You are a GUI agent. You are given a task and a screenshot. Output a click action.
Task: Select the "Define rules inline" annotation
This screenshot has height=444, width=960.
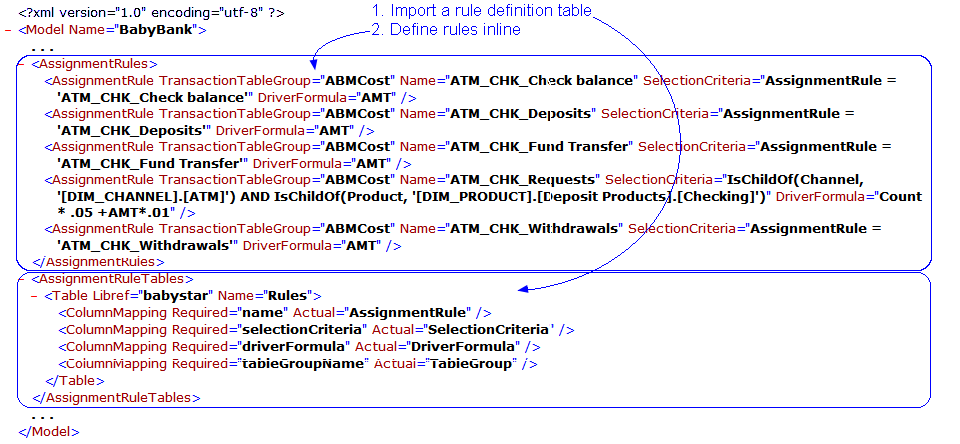446,30
